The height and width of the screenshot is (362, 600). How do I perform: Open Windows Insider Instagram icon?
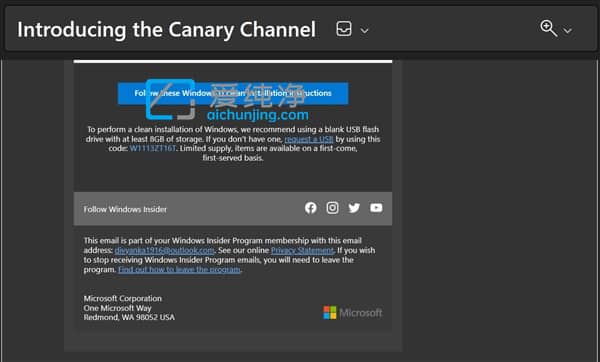pyautogui.click(x=332, y=208)
